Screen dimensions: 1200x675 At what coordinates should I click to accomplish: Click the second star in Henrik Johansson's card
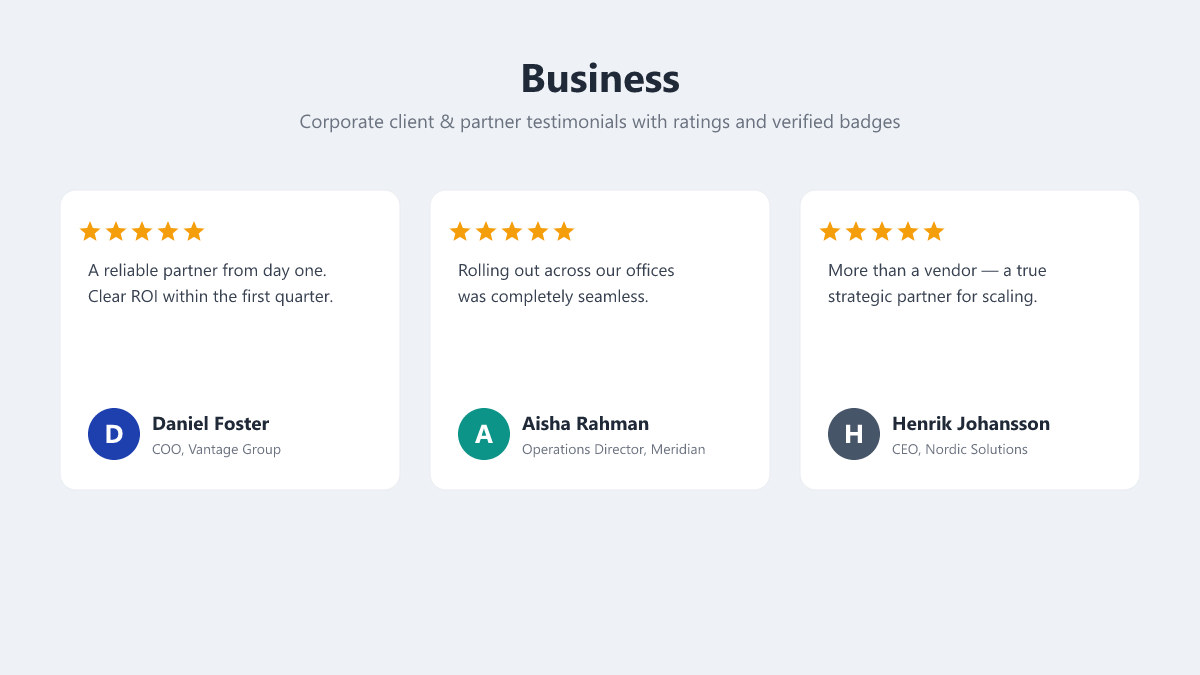pos(856,232)
